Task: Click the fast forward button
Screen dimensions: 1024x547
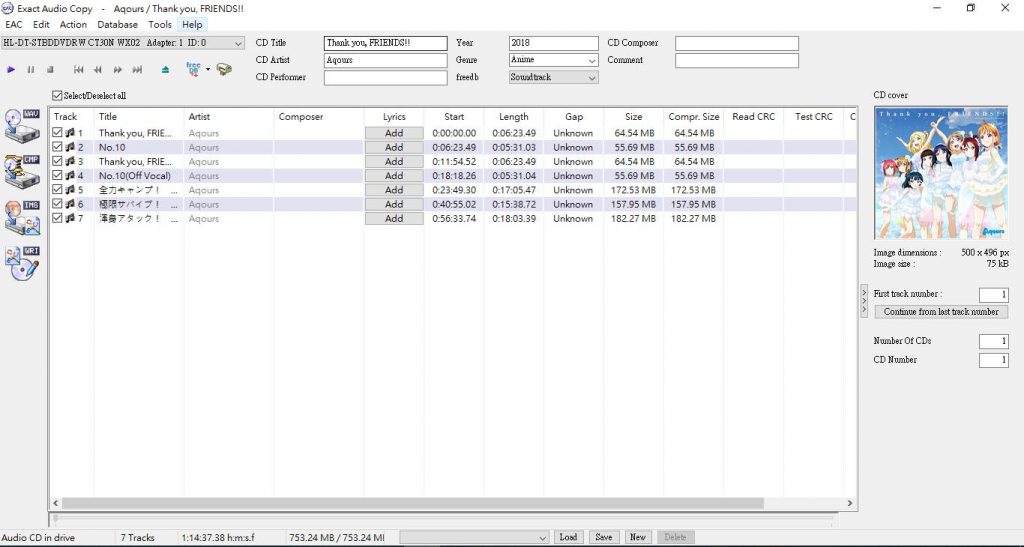Action: click(x=118, y=69)
